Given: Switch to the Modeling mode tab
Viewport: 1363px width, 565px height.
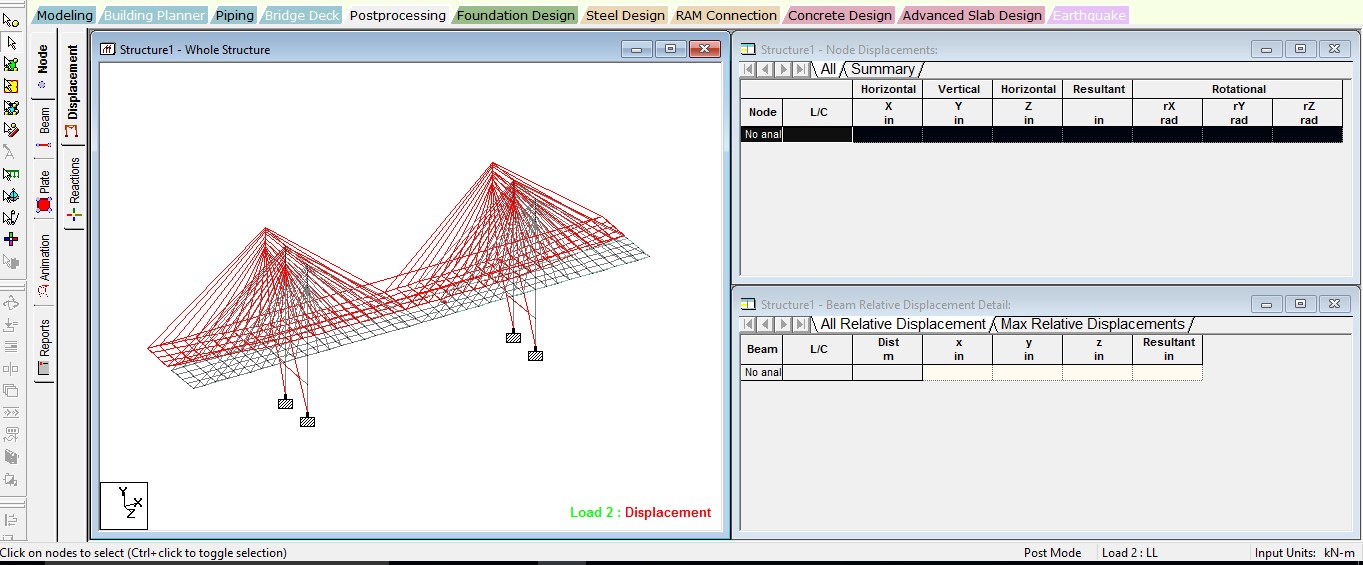Looking at the screenshot, I should [65, 15].
